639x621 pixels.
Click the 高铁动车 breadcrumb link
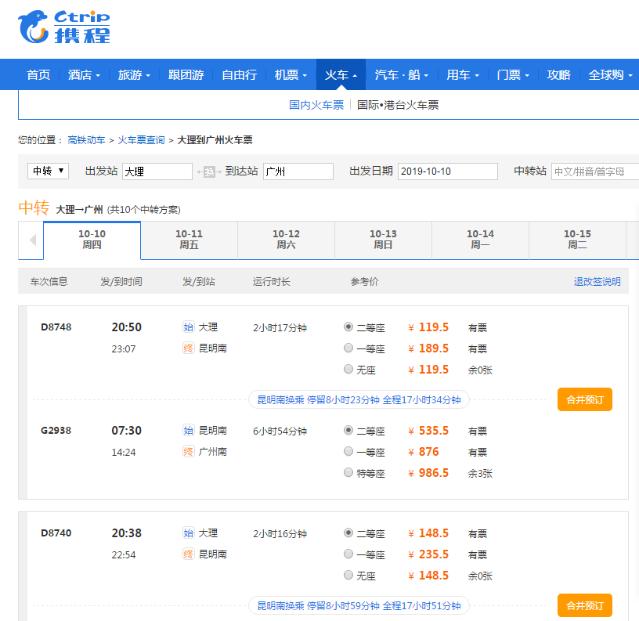point(86,140)
